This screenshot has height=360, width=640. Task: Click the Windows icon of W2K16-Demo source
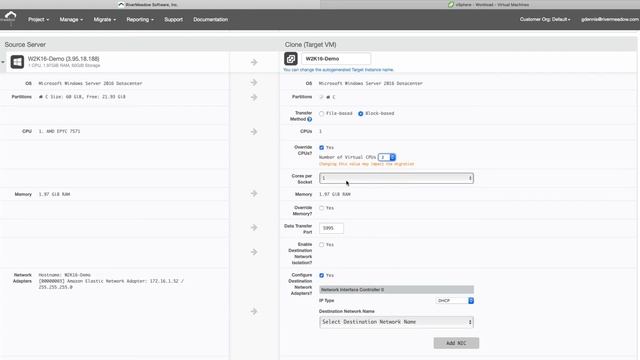click(17, 62)
